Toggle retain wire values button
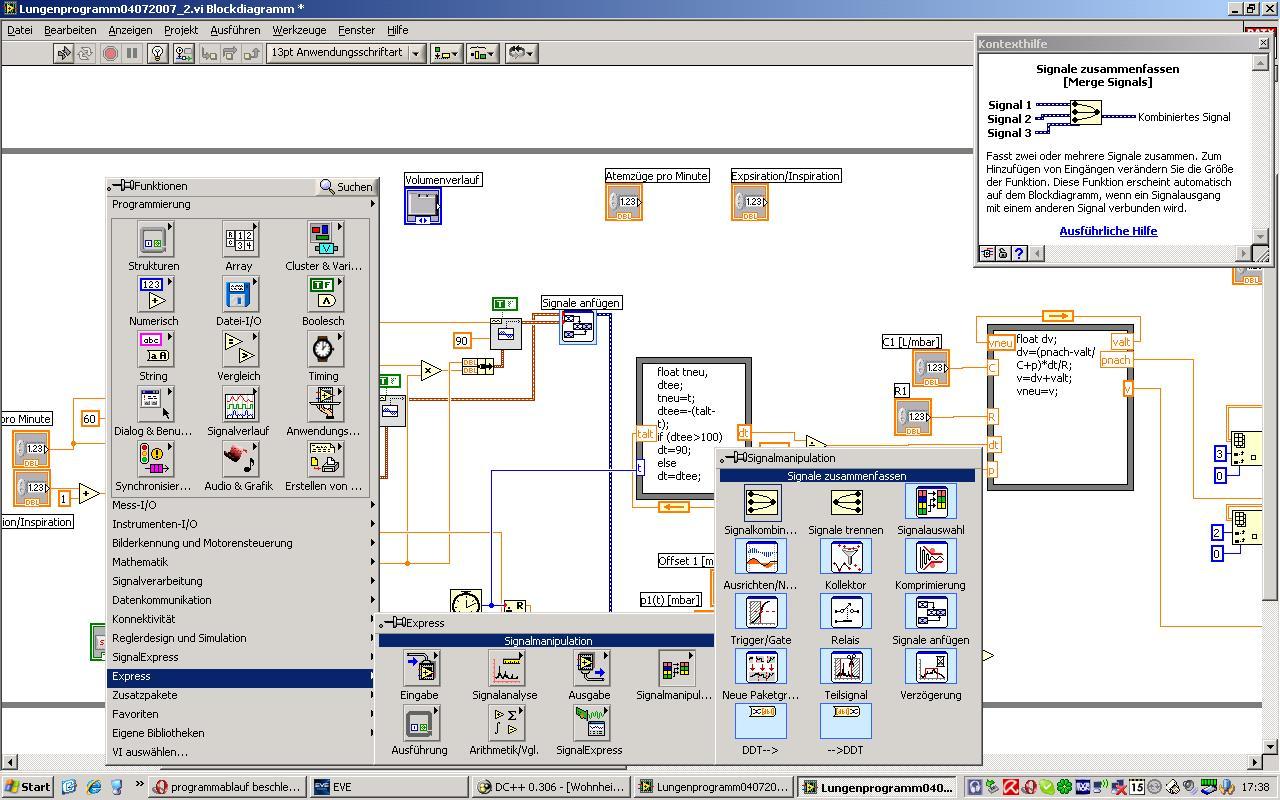The width and height of the screenshot is (1280, 800). (183, 53)
